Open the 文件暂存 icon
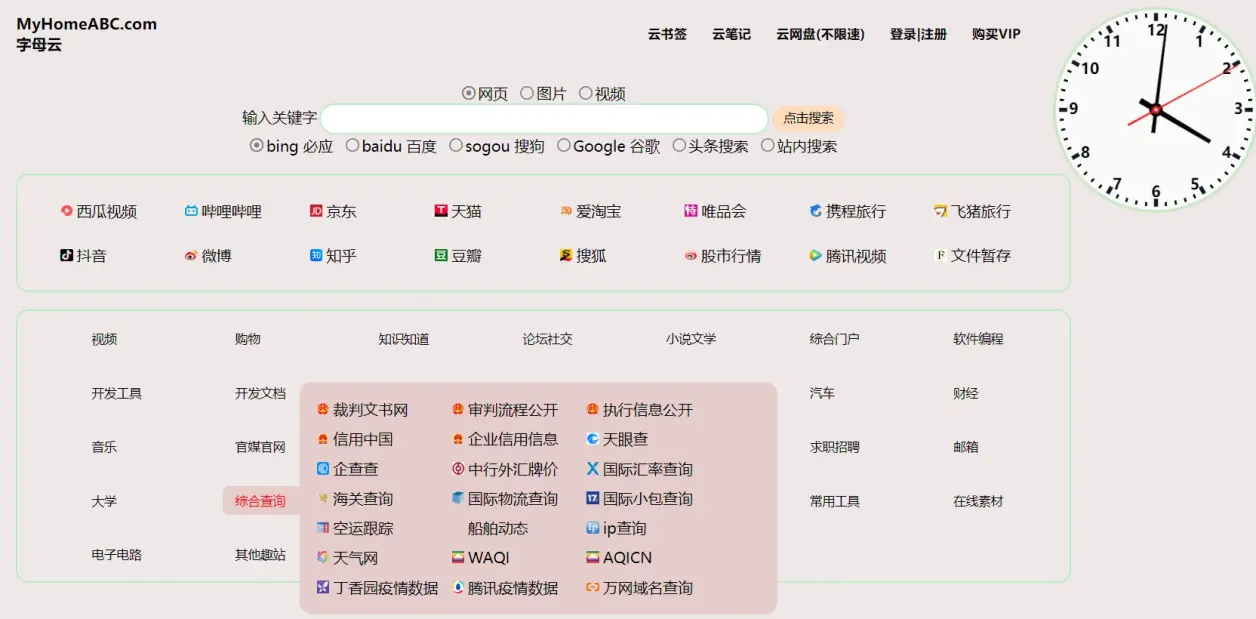Viewport: 1256px width, 619px height. (x=941, y=255)
